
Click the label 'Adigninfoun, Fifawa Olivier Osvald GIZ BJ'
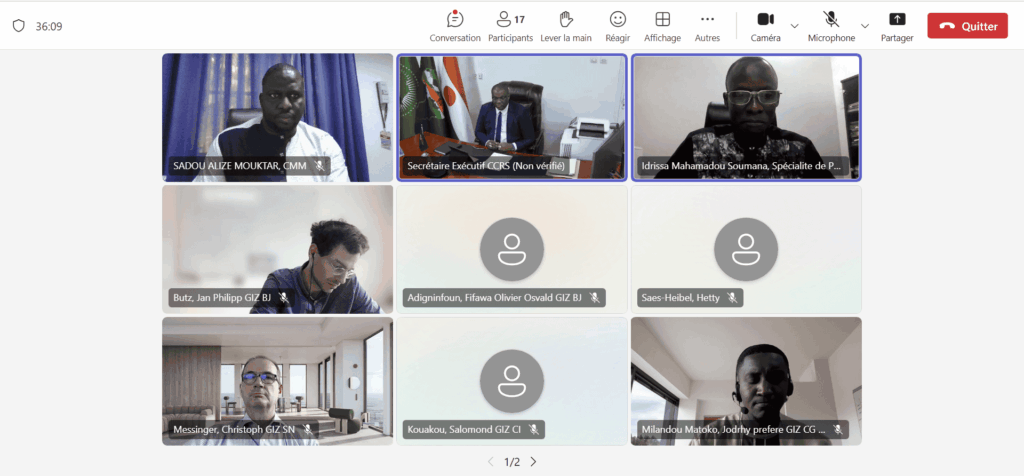point(494,298)
